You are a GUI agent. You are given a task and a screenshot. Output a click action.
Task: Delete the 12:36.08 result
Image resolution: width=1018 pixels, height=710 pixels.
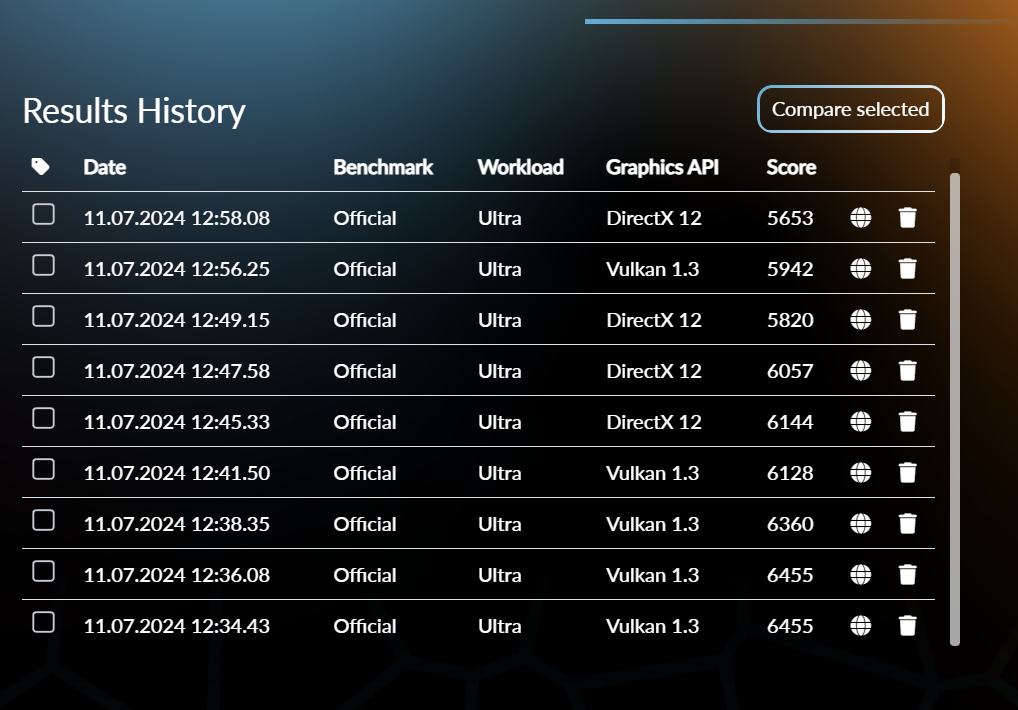(x=908, y=574)
